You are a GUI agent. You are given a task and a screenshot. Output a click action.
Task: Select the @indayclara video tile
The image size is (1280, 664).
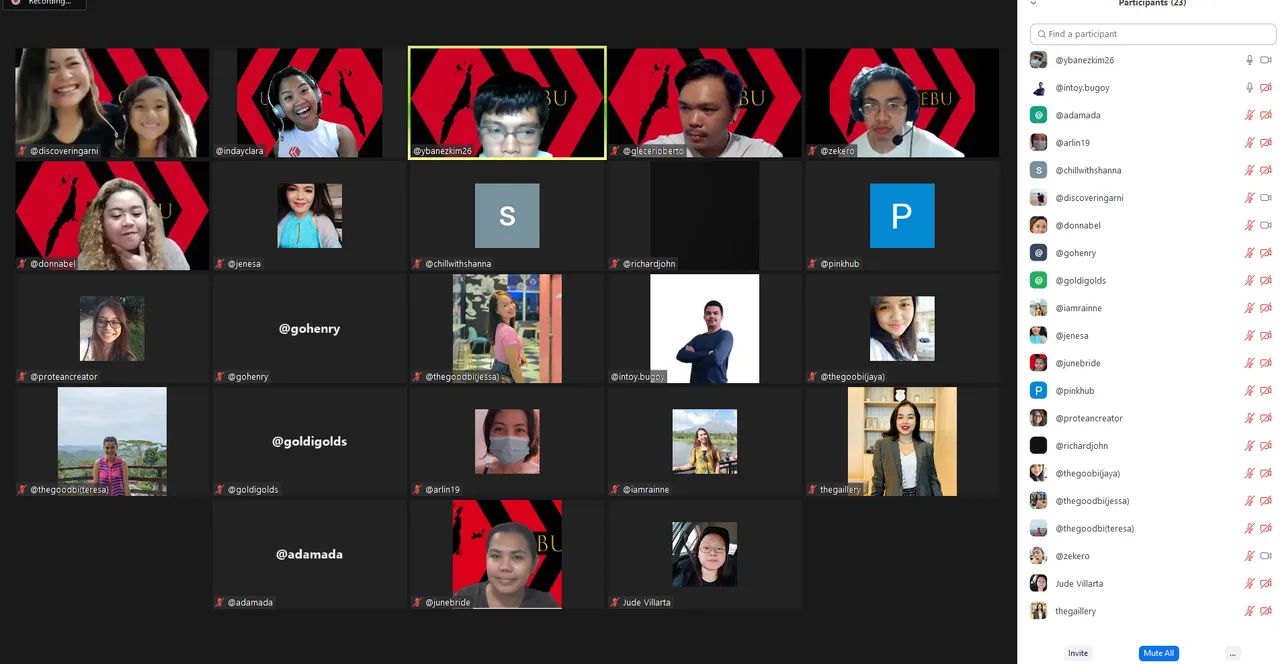[x=309, y=103]
